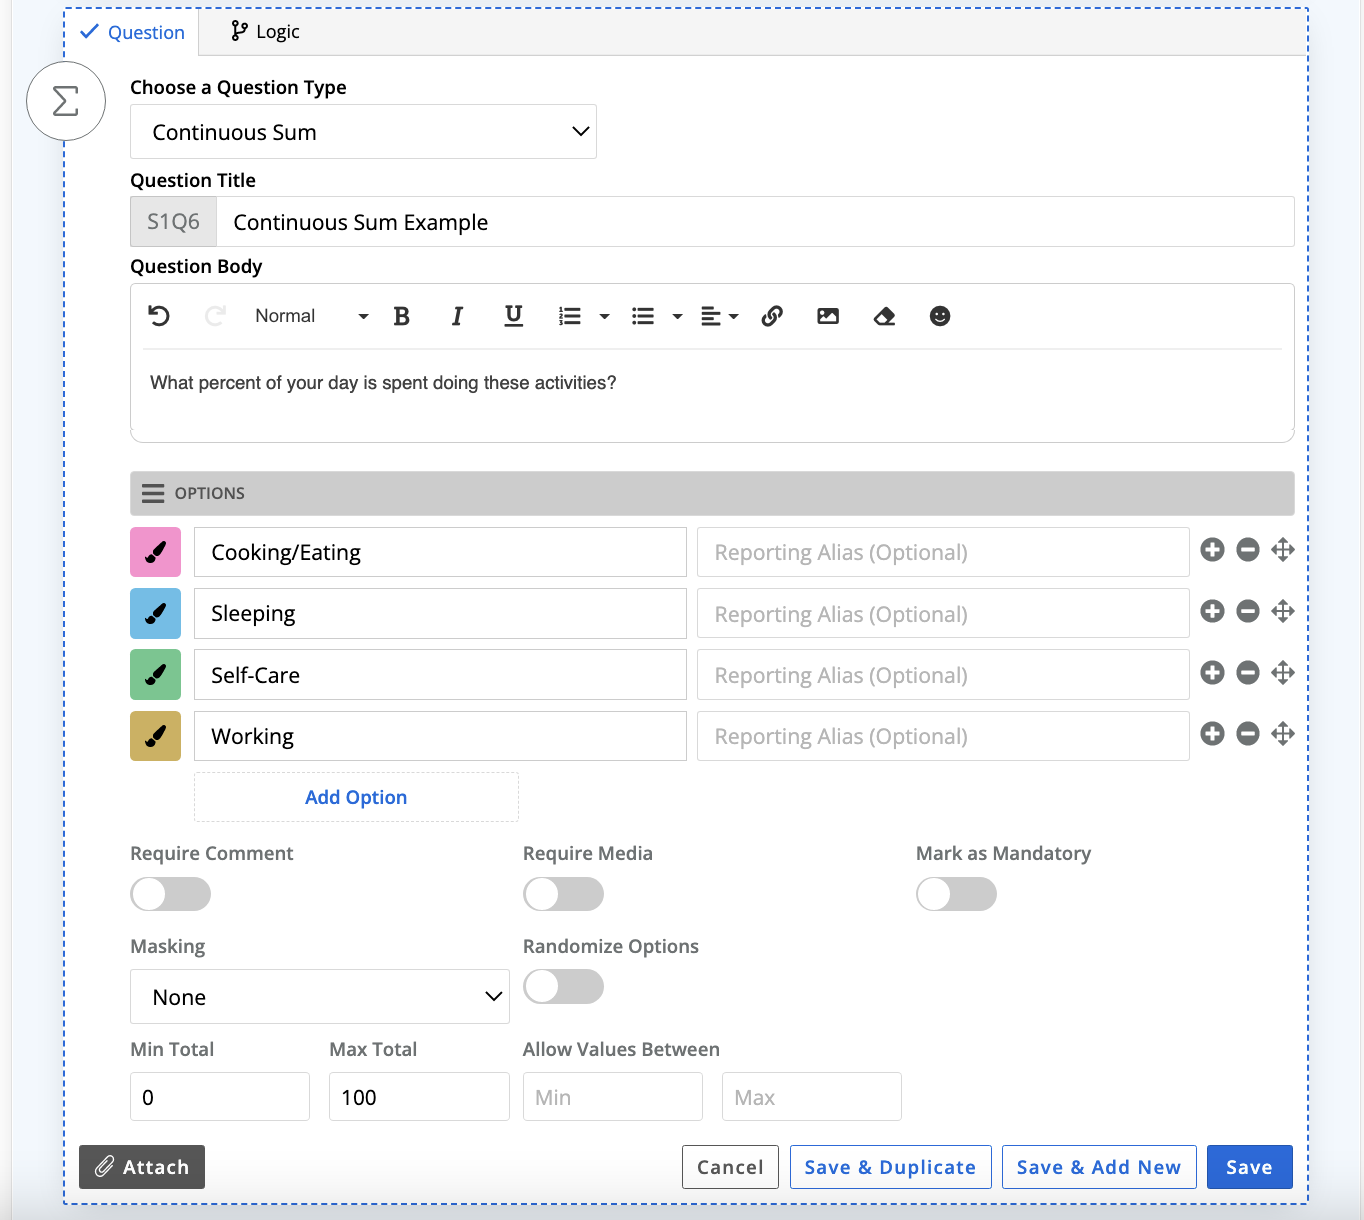
Task: Remove the Sleeping option
Action: click(1248, 611)
